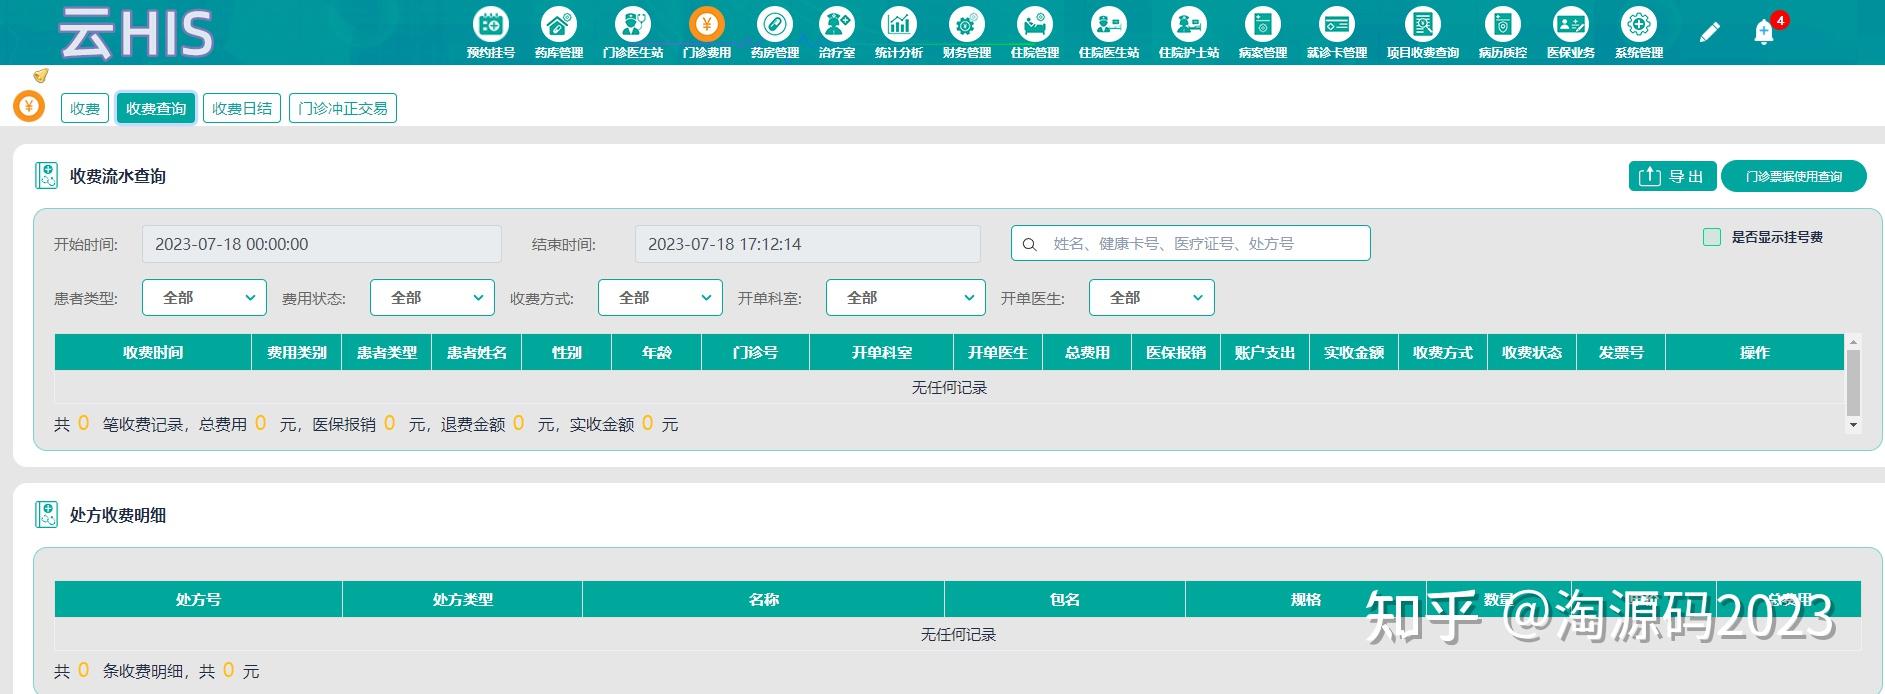This screenshot has height=694, width=1885.
Task: Click the 包名 column header
Action: pyautogui.click(x=1065, y=599)
